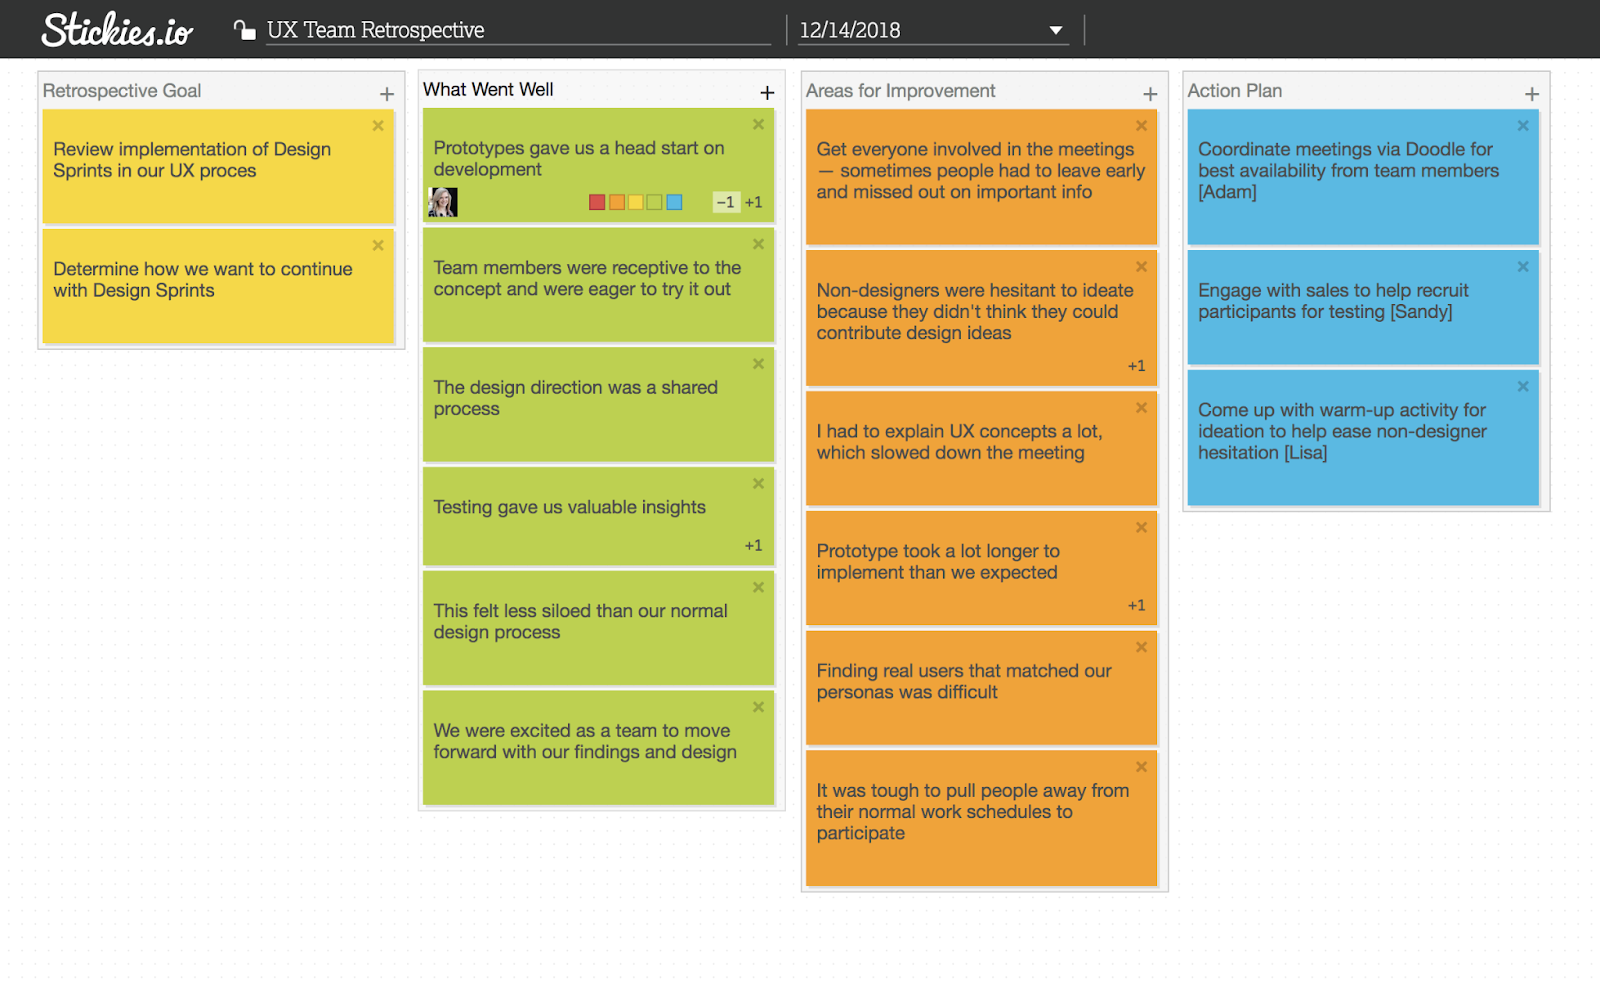Click the author avatar on the Prototypes sticky

[x=443, y=202]
